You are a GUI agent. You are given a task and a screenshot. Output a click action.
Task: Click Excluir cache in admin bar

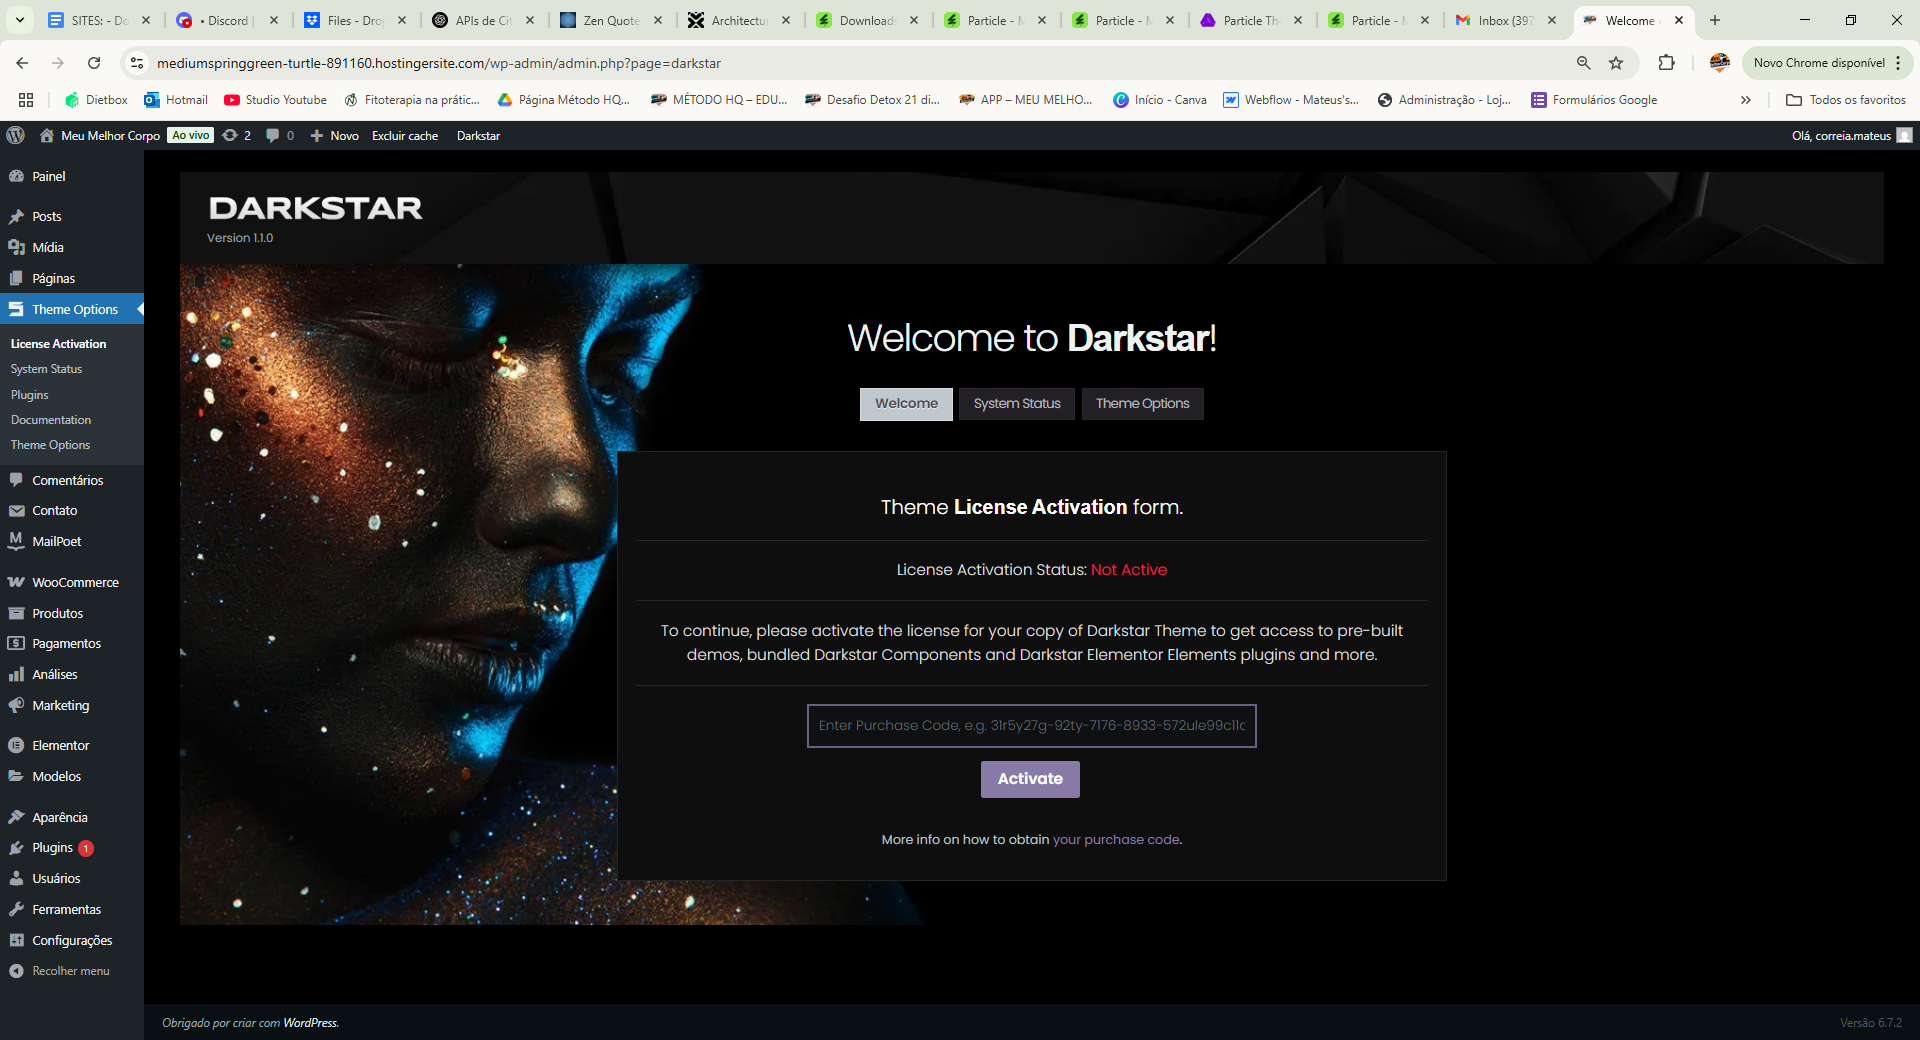point(405,135)
